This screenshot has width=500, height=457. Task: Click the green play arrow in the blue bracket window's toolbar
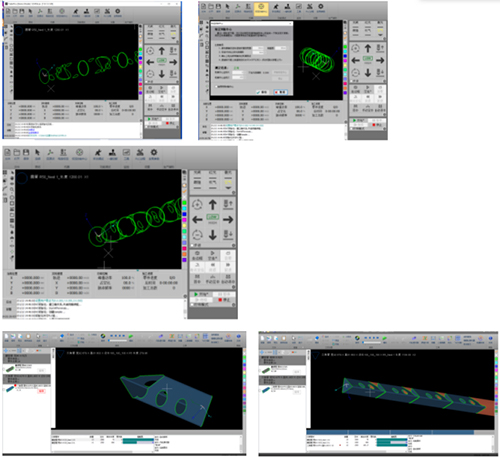pos(131,337)
